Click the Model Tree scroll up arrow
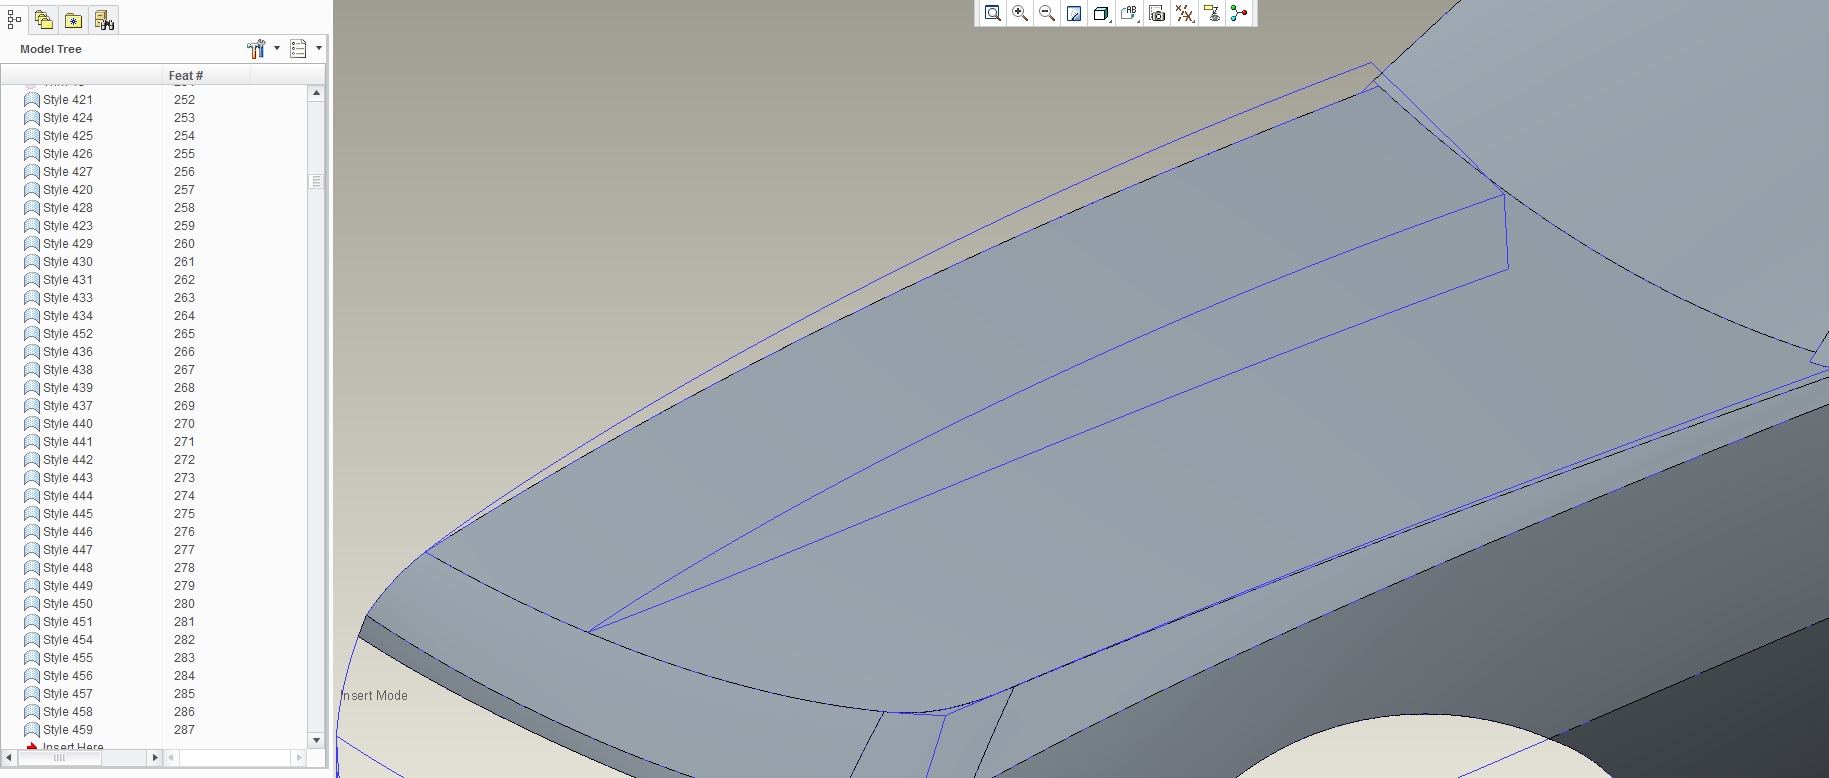Screen dimensions: 1829x778 point(316,93)
